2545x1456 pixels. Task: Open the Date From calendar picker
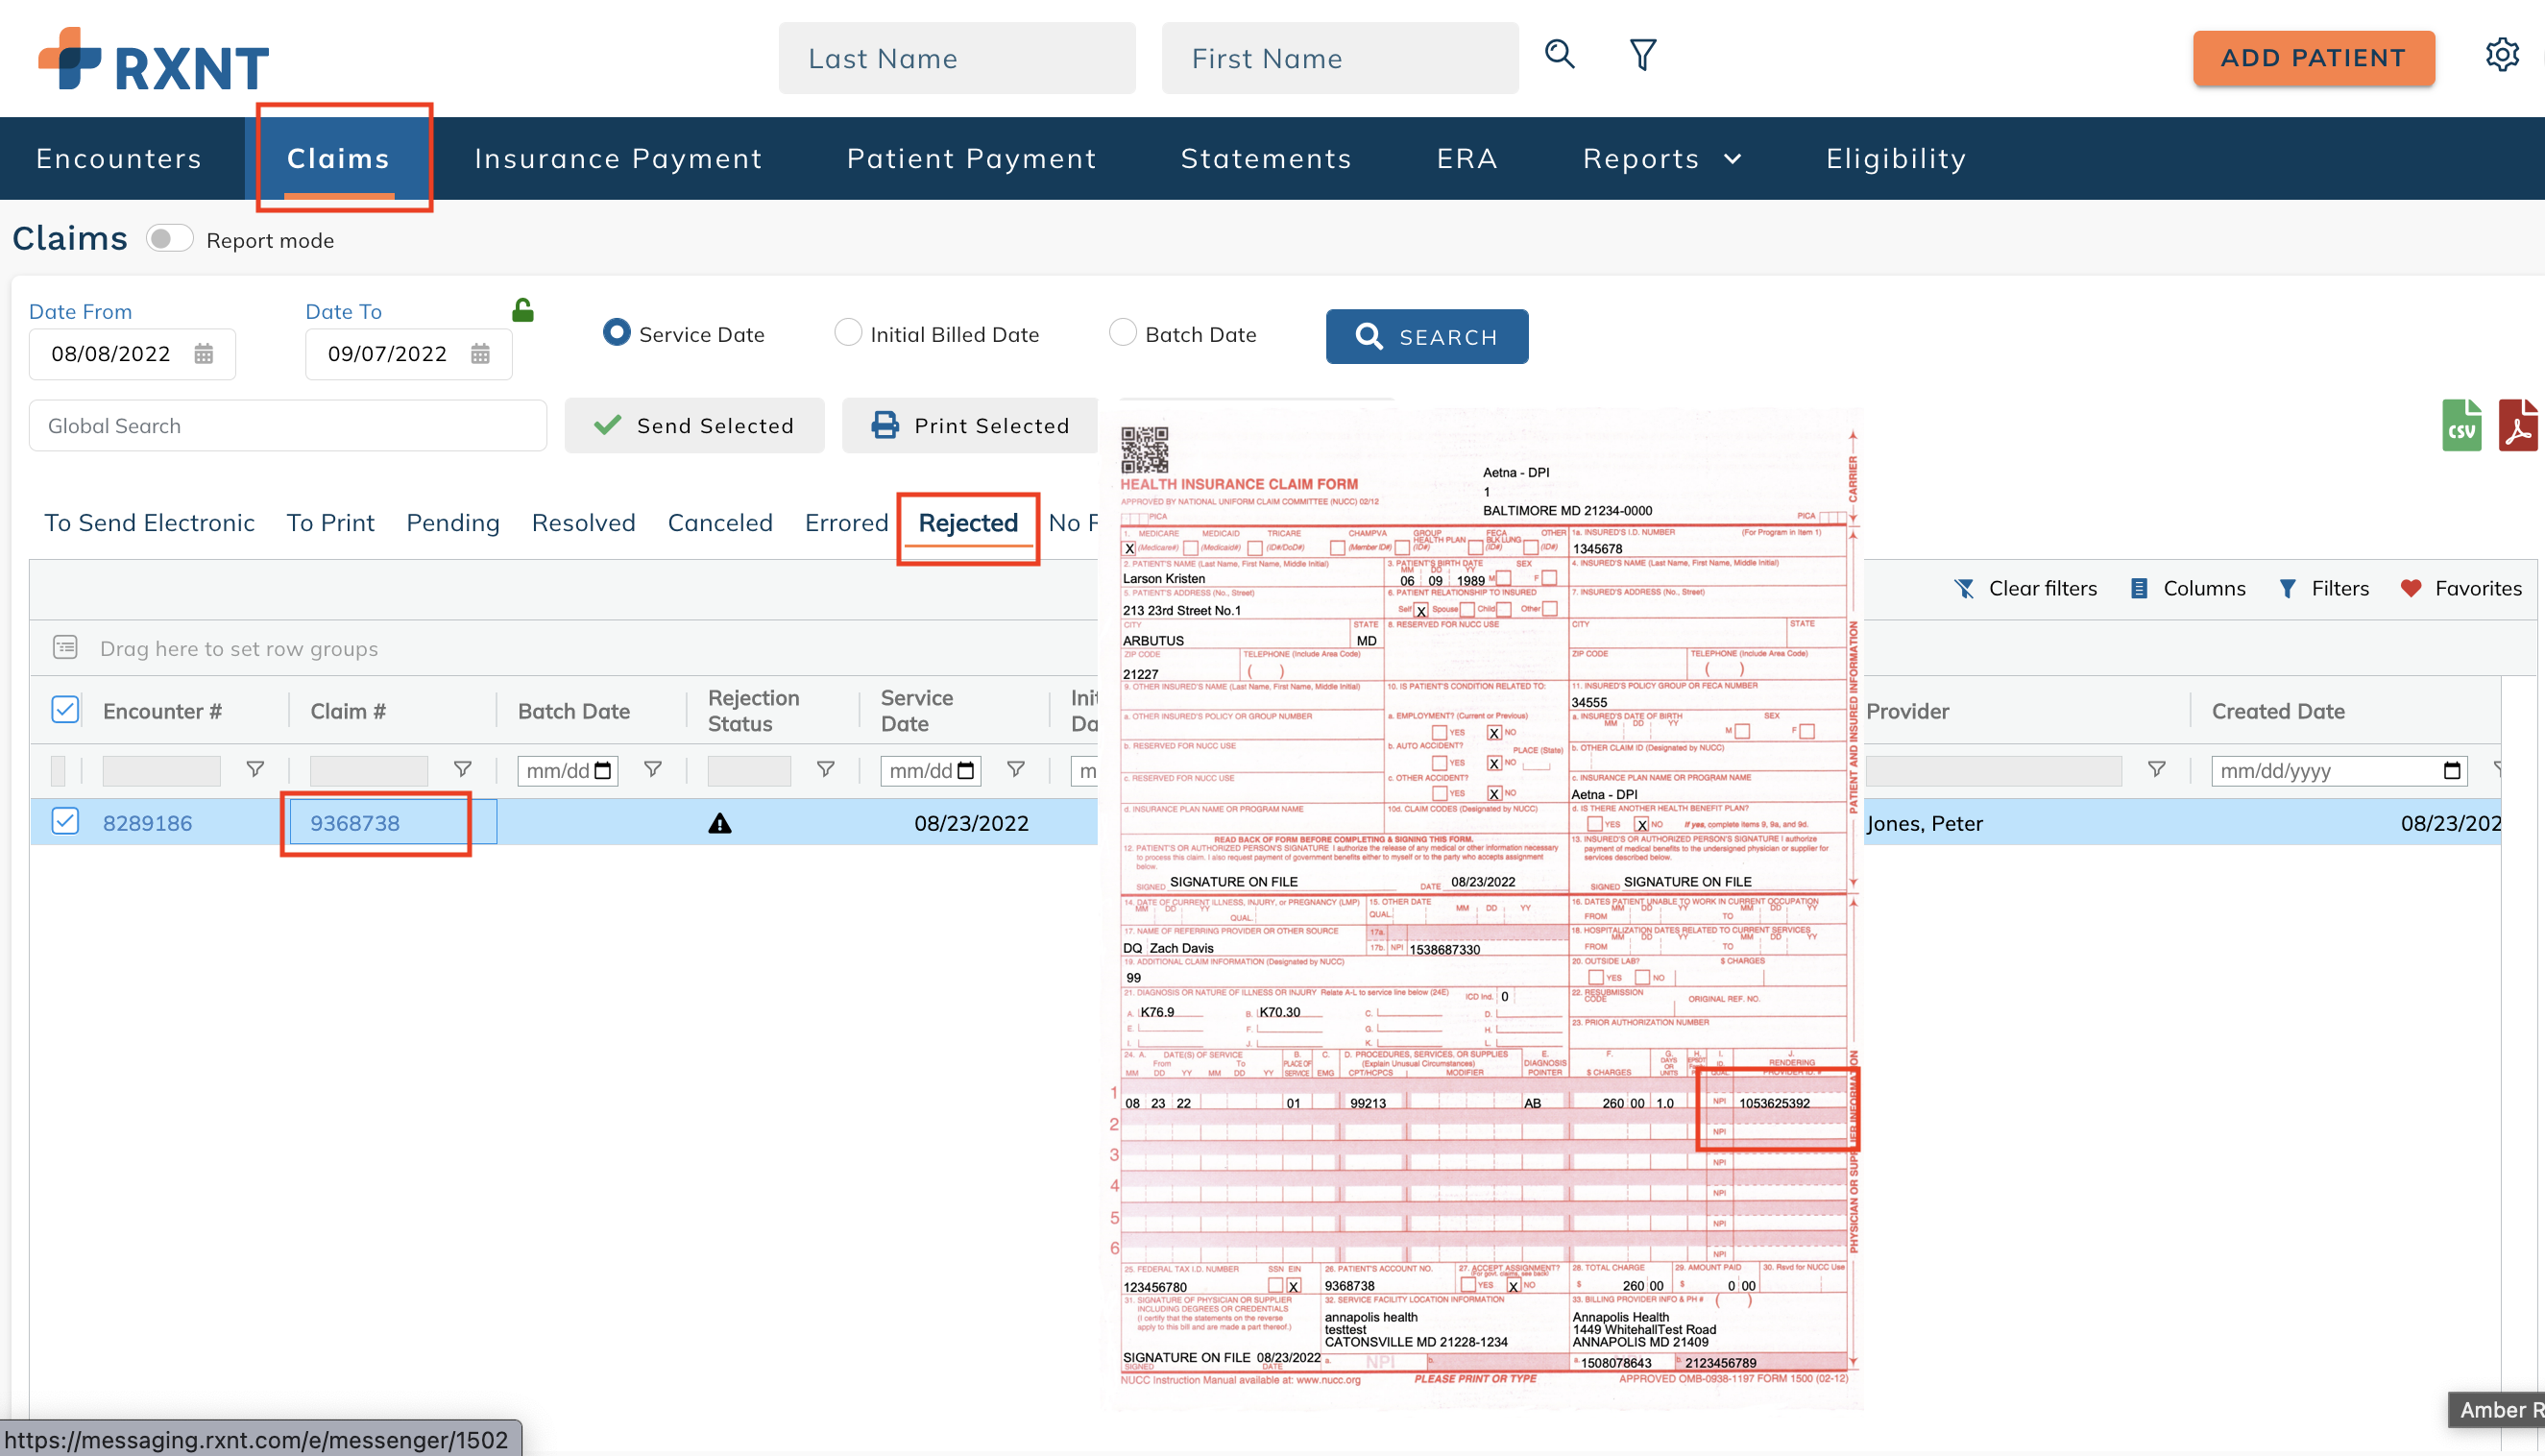pyautogui.click(x=204, y=354)
